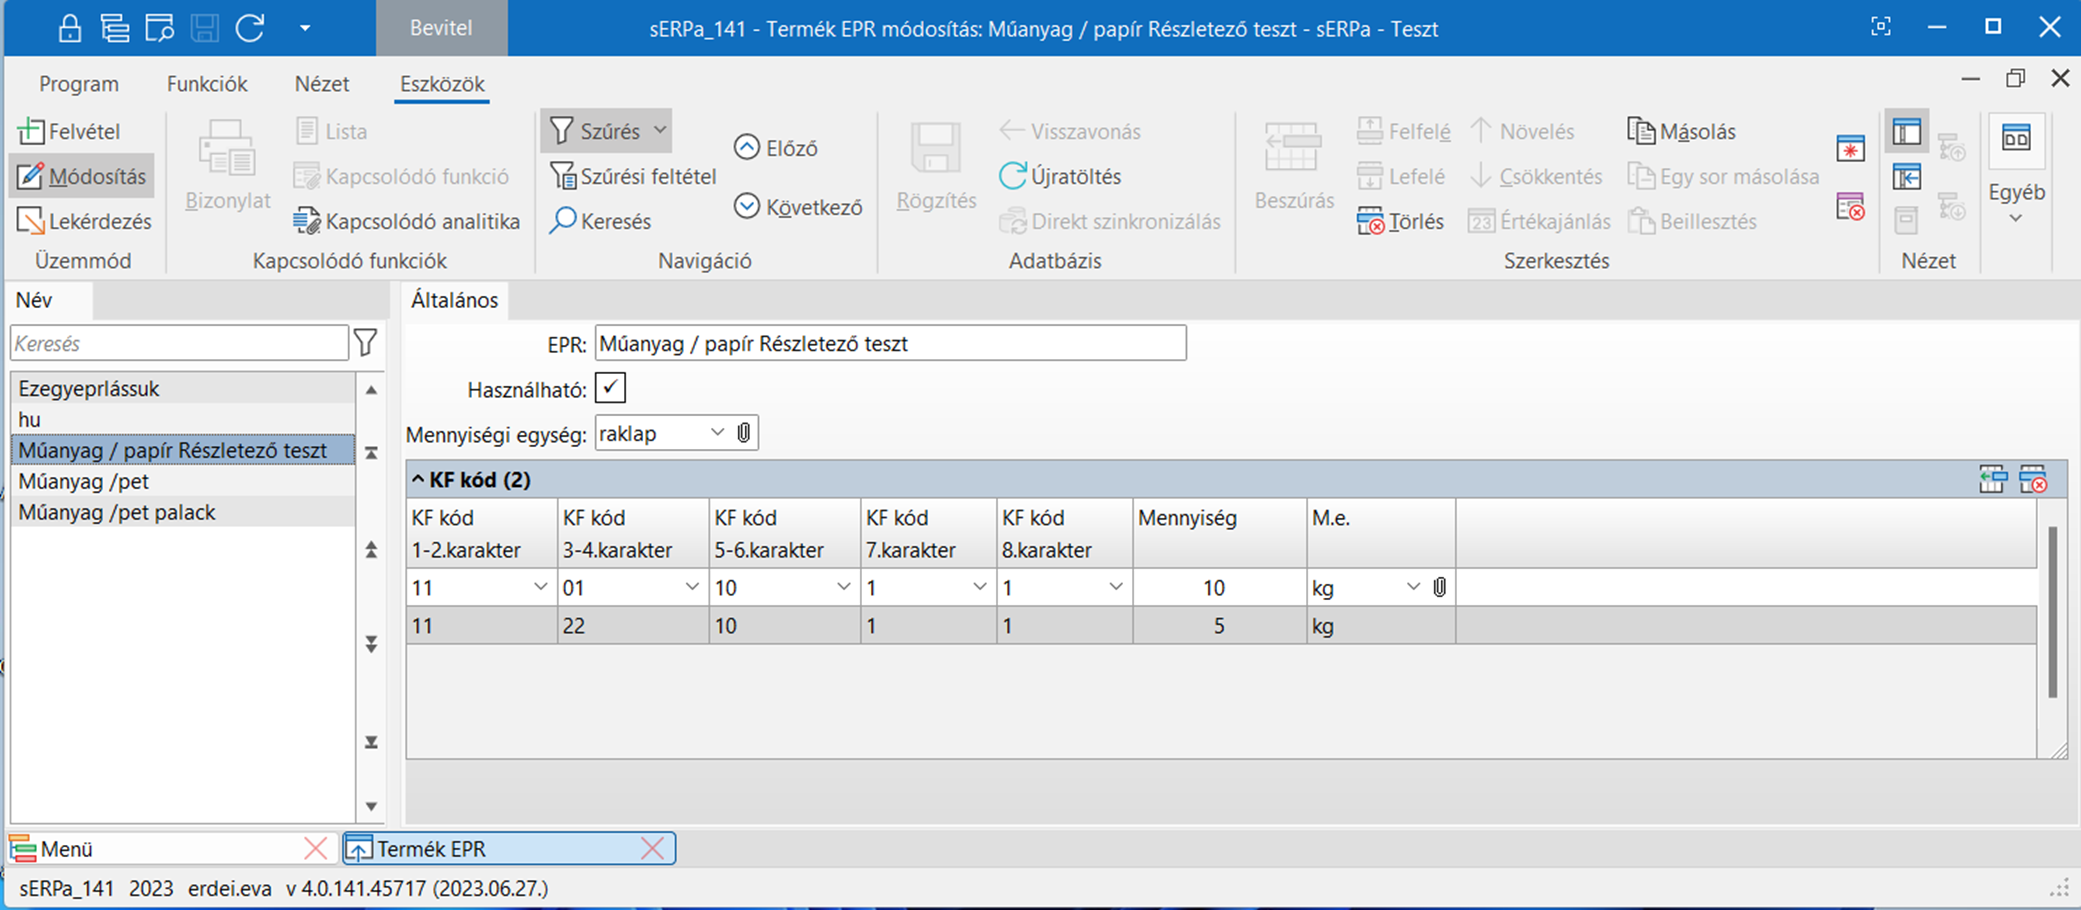The width and height of the screenshot is (2081, 910).
Task: Open the Mennyiségi egység raklap dropdown
Action: [717, 433]
